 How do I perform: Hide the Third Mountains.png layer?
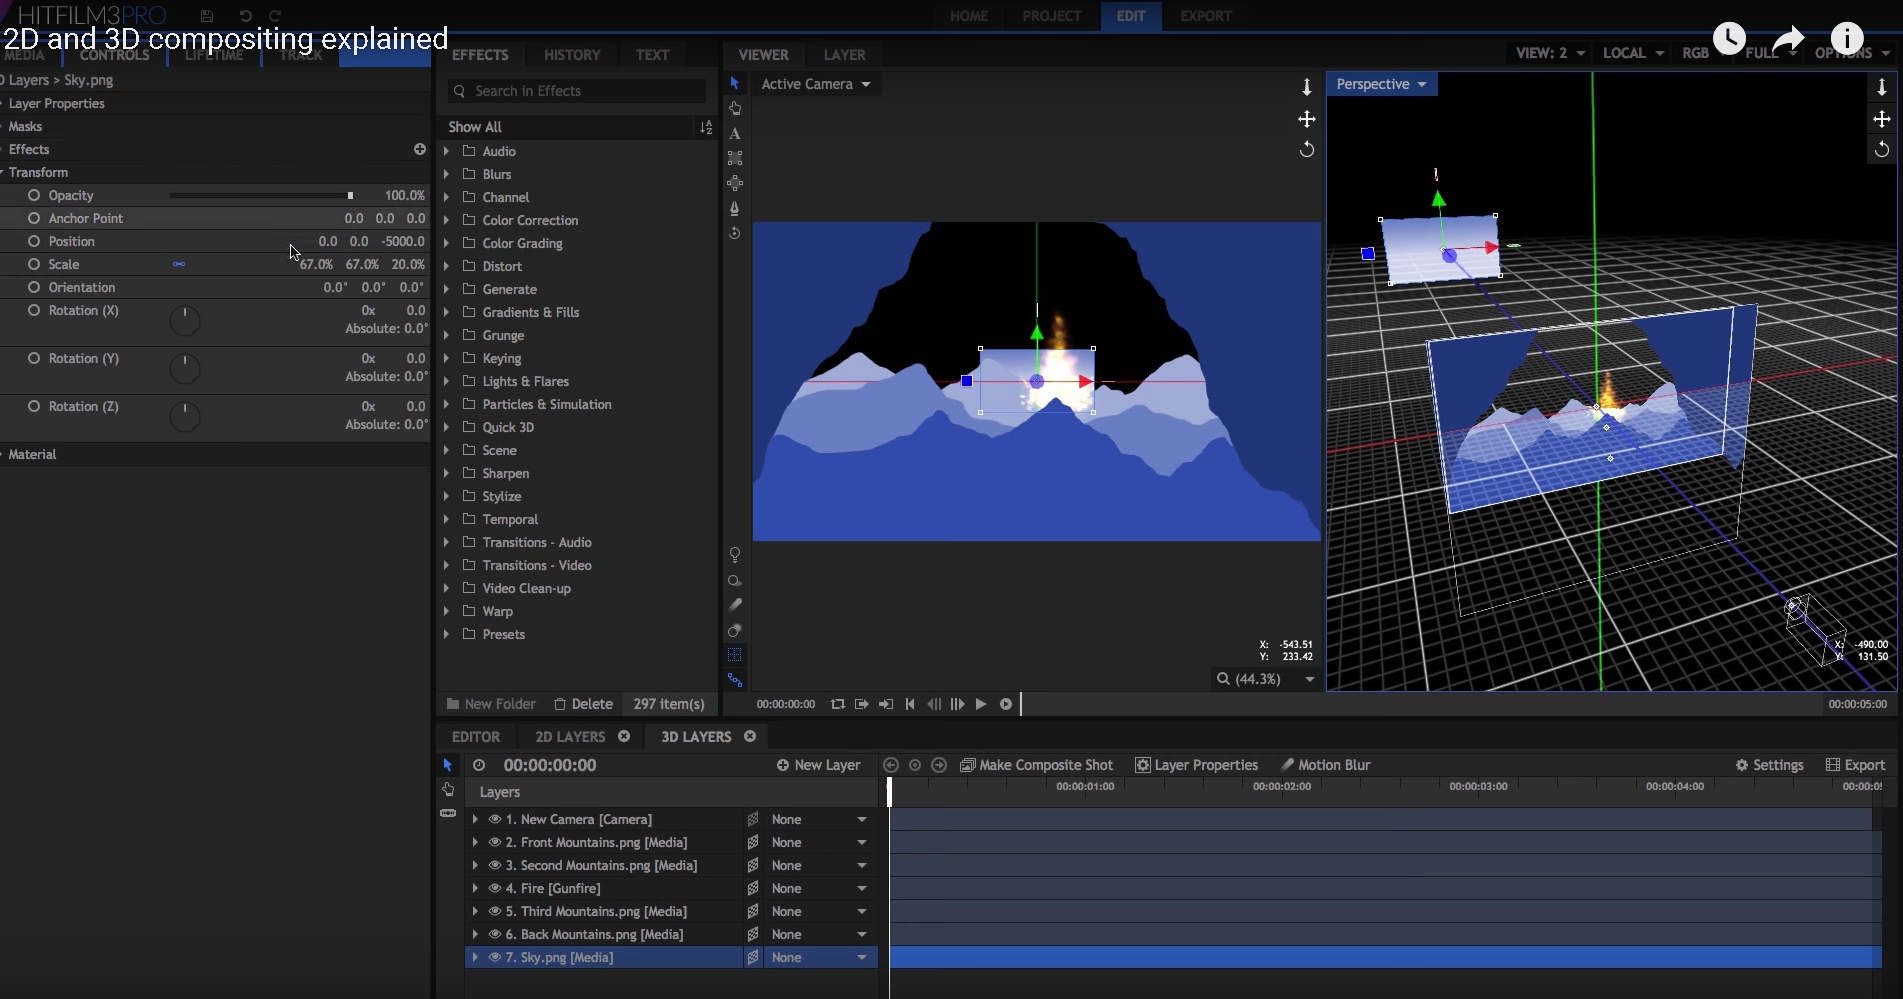pos(495,911)
